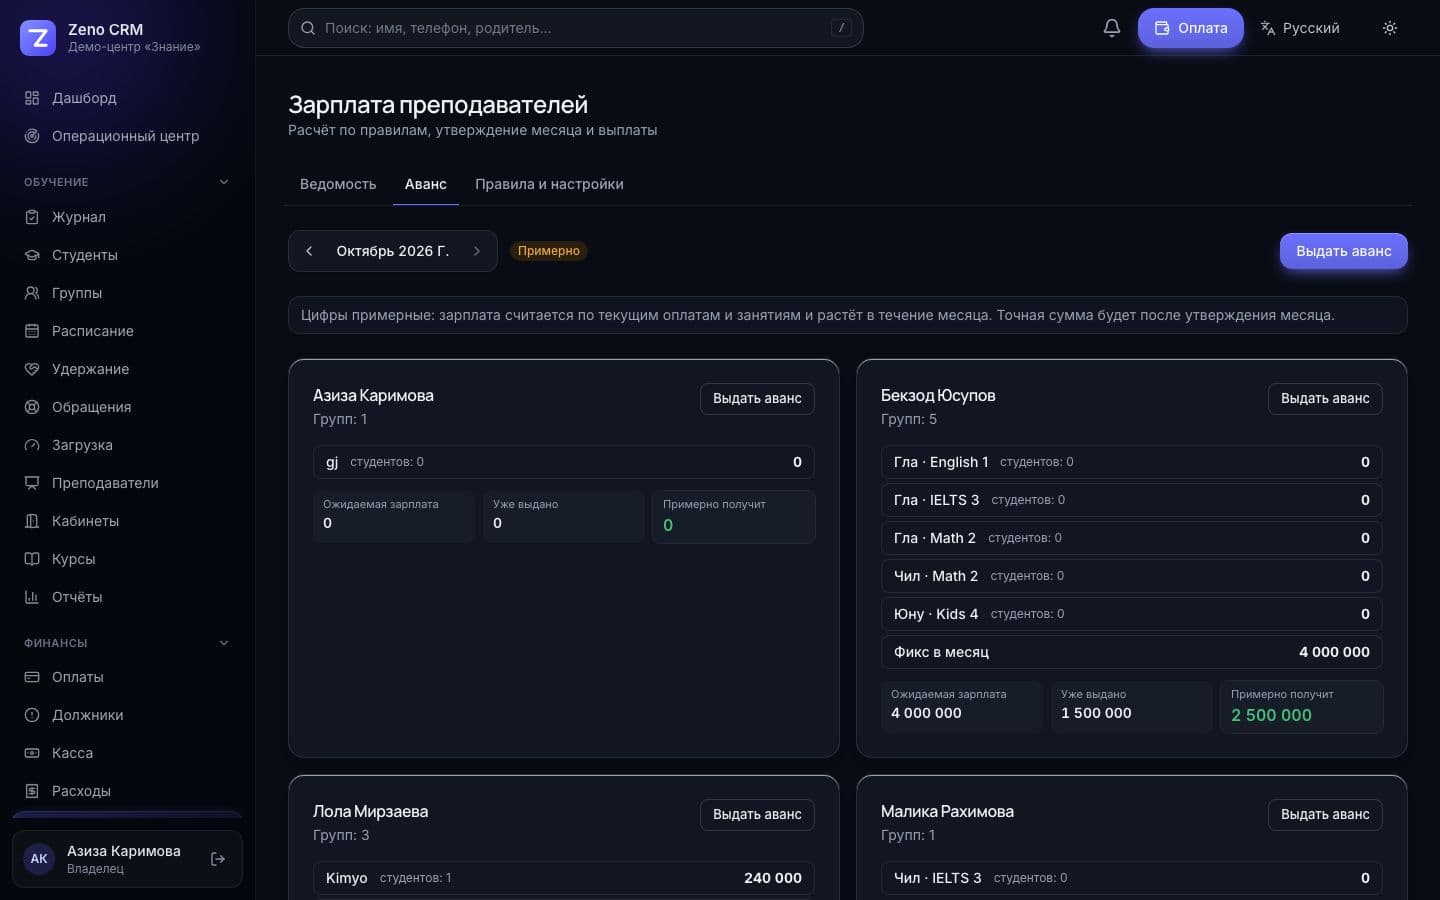The width and height of the screenshot is (1440, 900).
Task: Open notifications bell icon
Action: pos(1112,28)
